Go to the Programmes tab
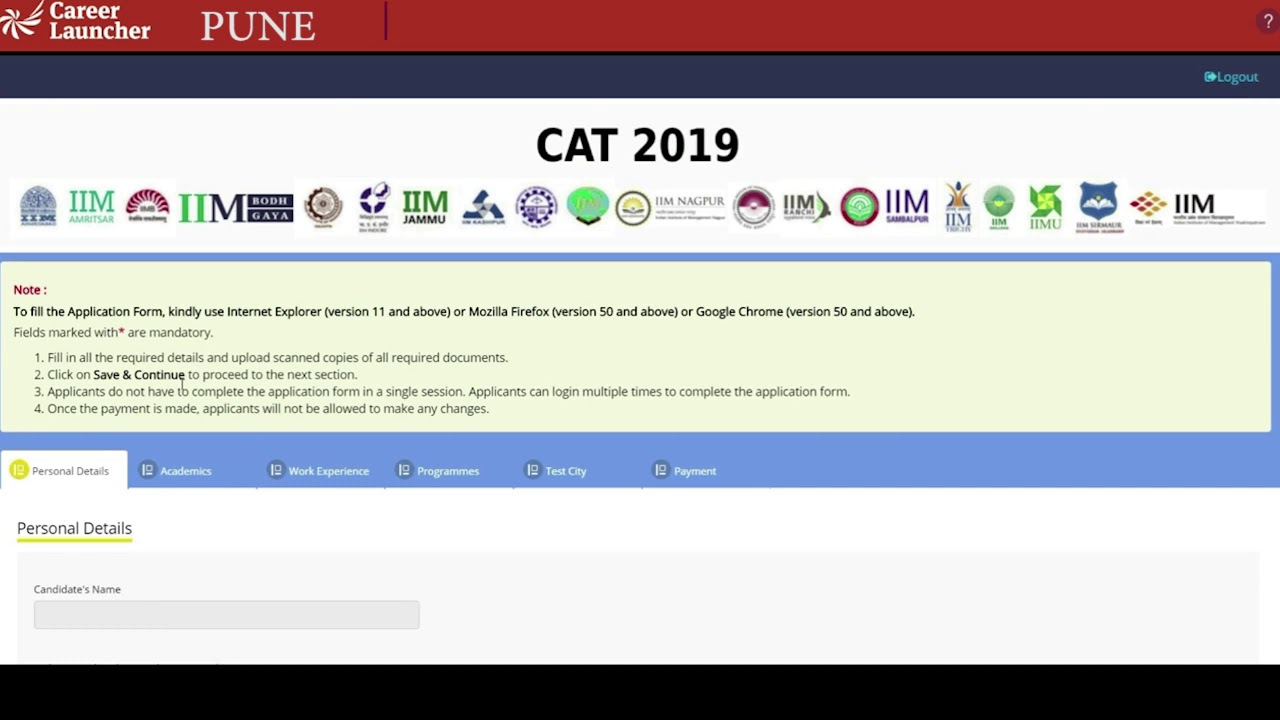This screenshot has height=720, width=1280. tap(438, 470)
